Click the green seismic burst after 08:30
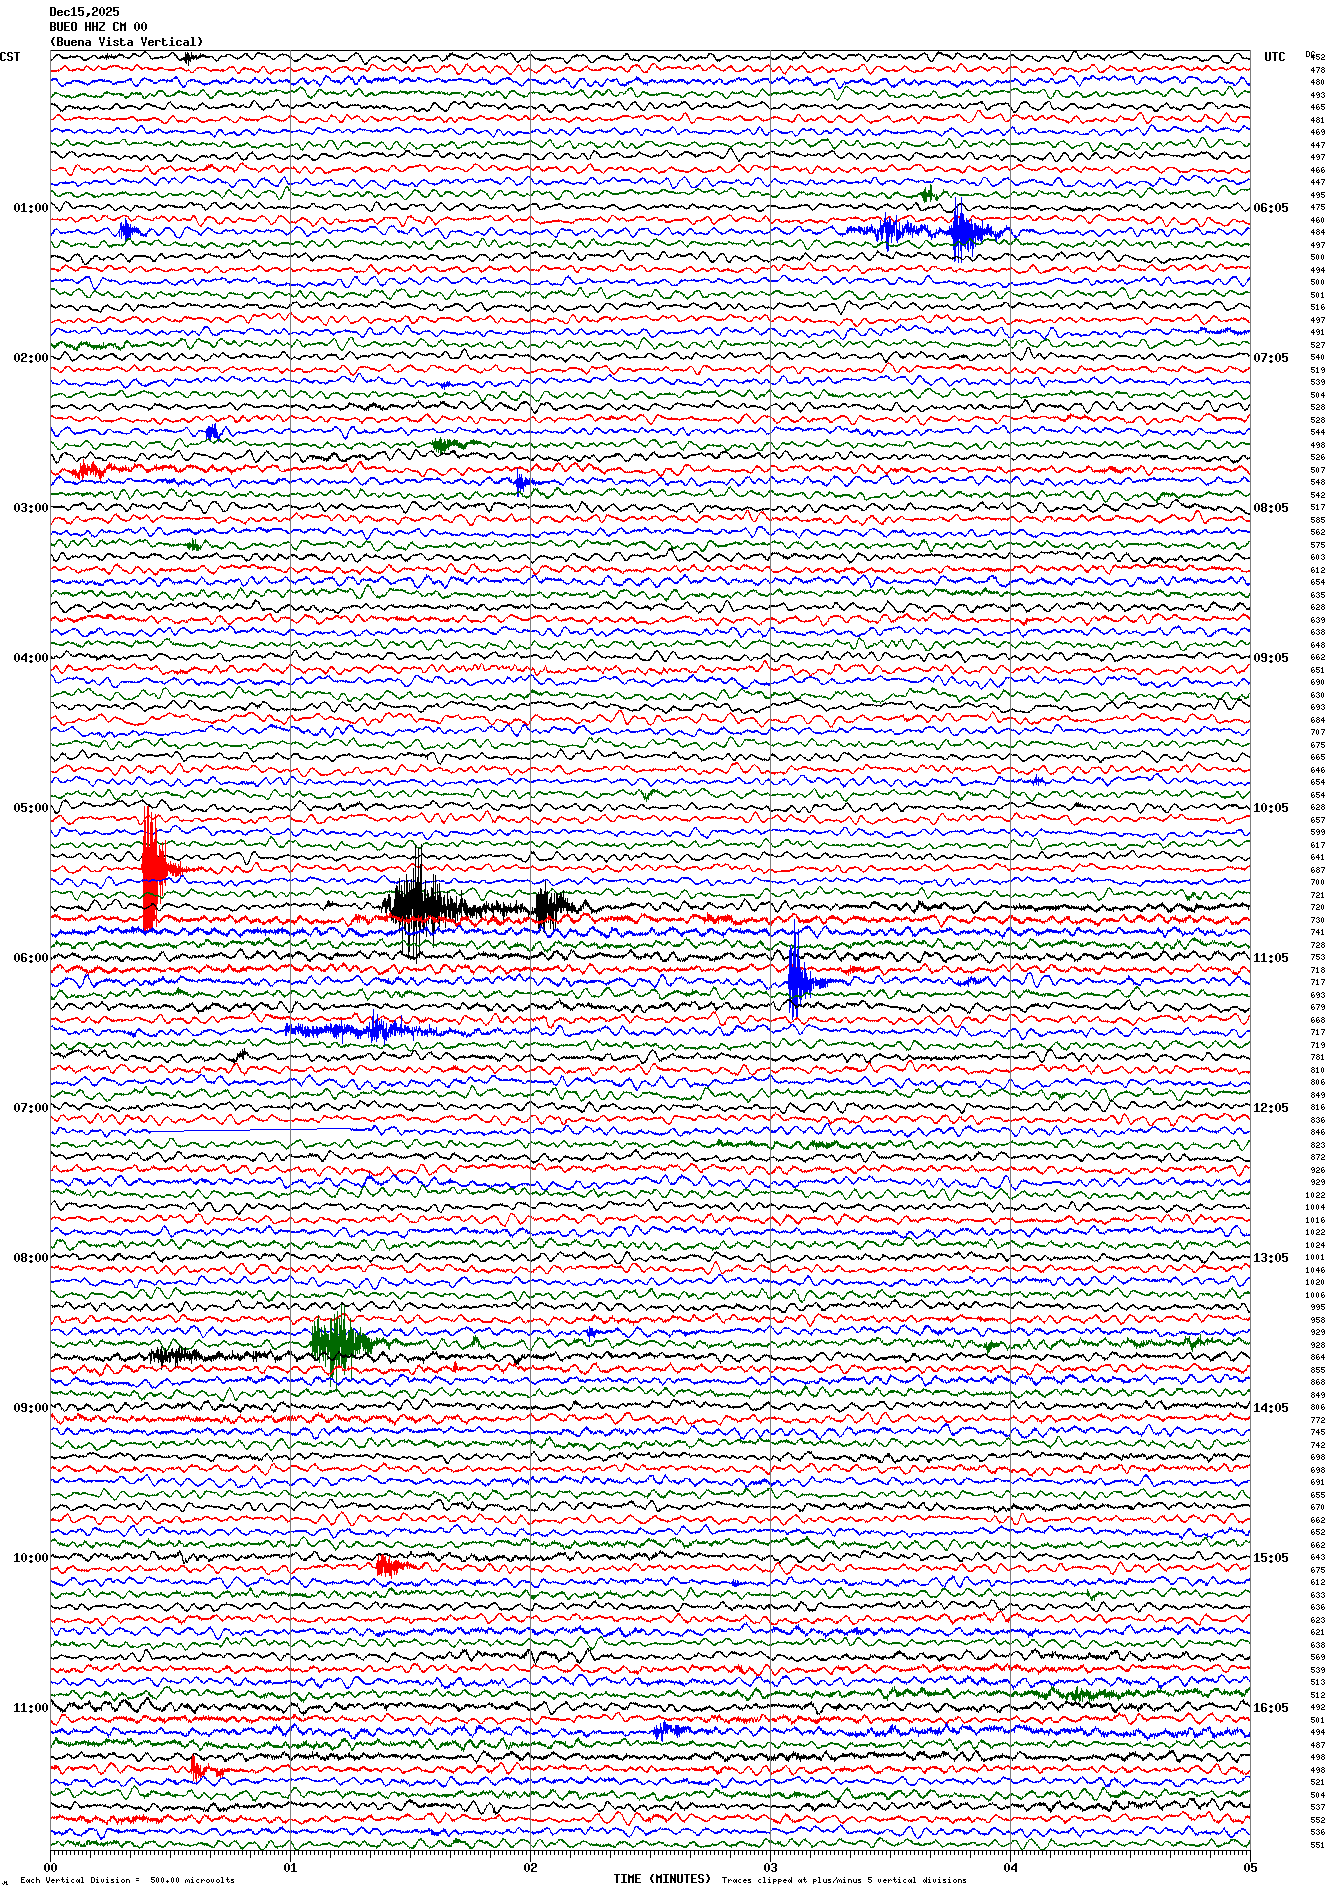Image resolution: width=1330 pixels, height=1894 pixels. click(338, 1343)
